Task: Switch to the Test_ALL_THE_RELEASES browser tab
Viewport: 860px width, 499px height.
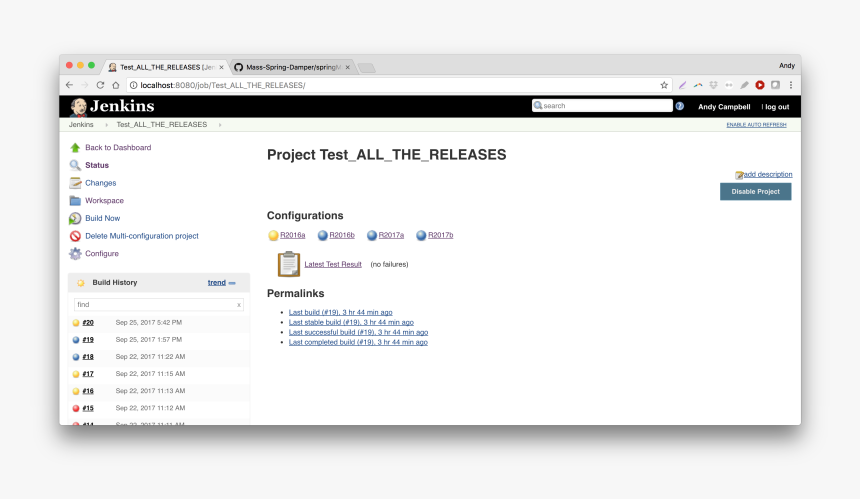Action: 166,67
